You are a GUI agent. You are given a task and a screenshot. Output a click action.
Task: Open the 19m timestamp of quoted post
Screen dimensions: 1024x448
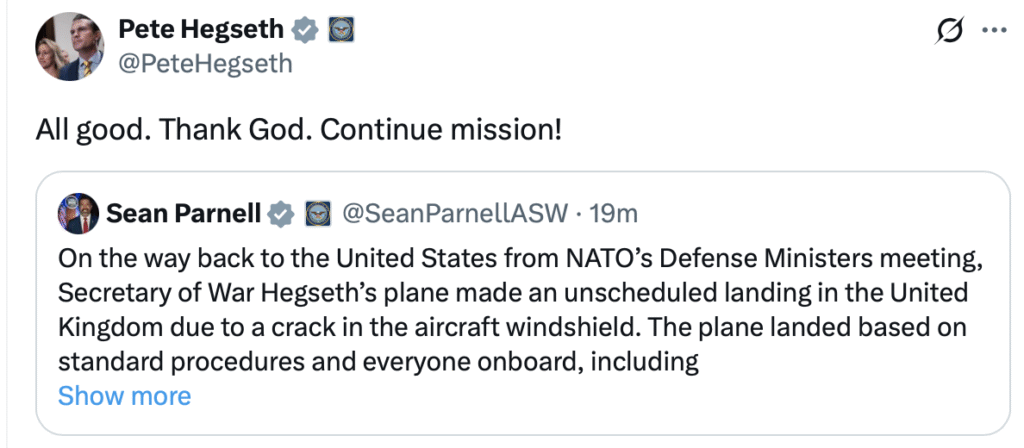click(x=613, y=213)
